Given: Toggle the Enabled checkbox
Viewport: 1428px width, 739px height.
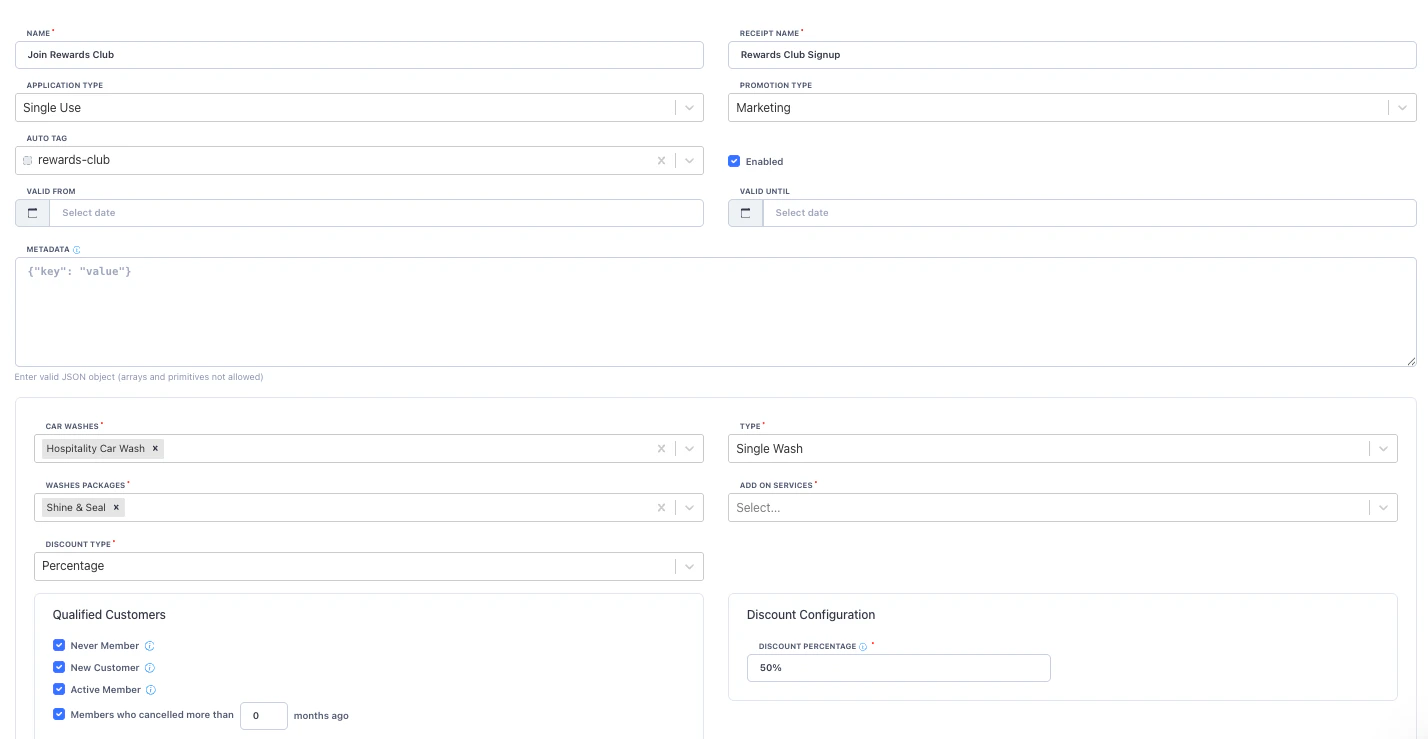Looking at the screenshot, I should click(734, 161).
